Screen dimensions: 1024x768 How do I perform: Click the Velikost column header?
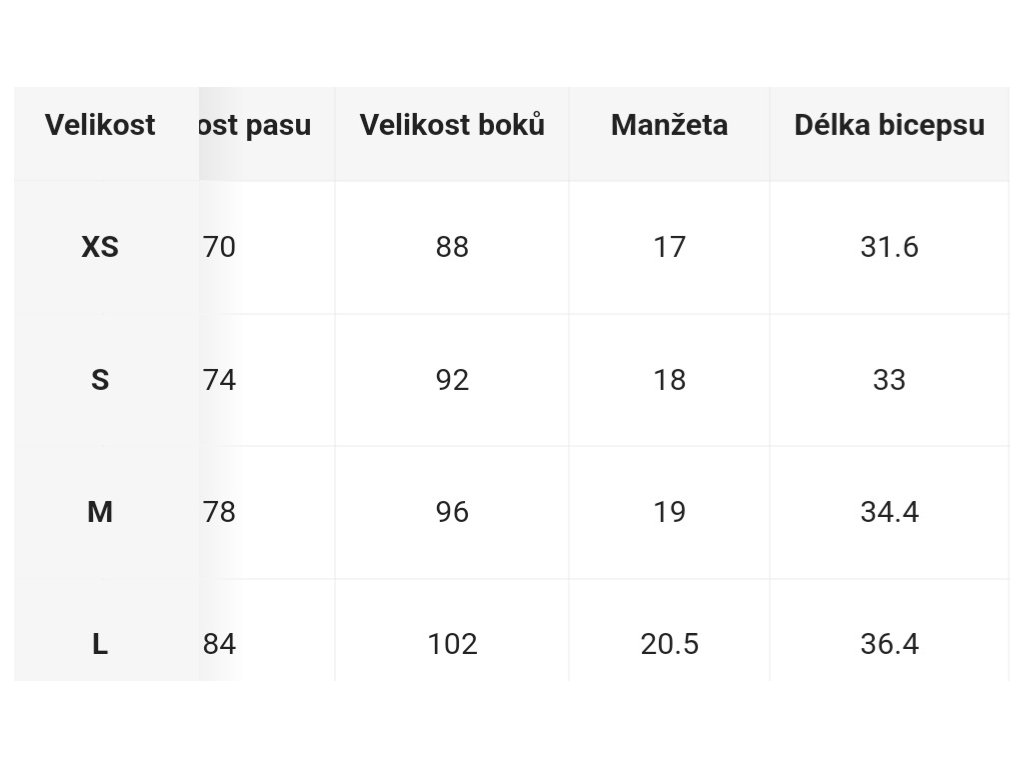click(100, 125)
